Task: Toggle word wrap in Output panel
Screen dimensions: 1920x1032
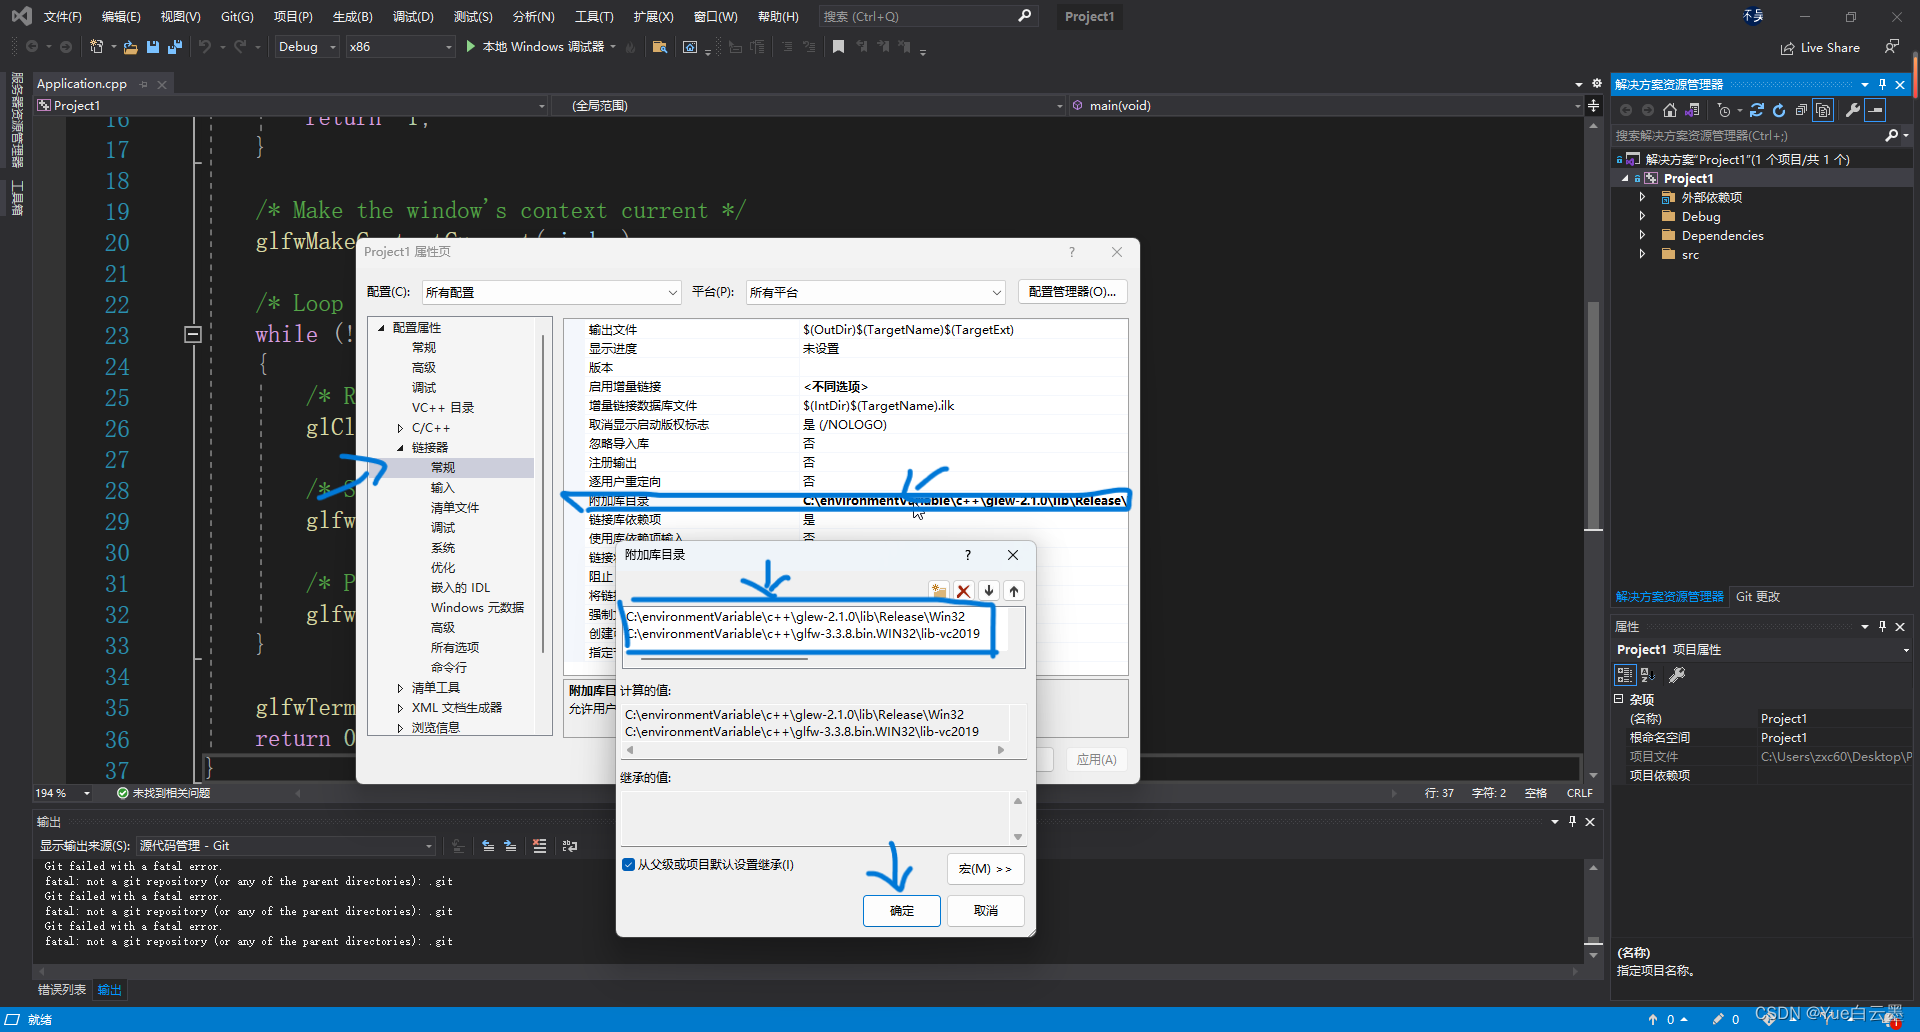Action: (x=570, y=846)
